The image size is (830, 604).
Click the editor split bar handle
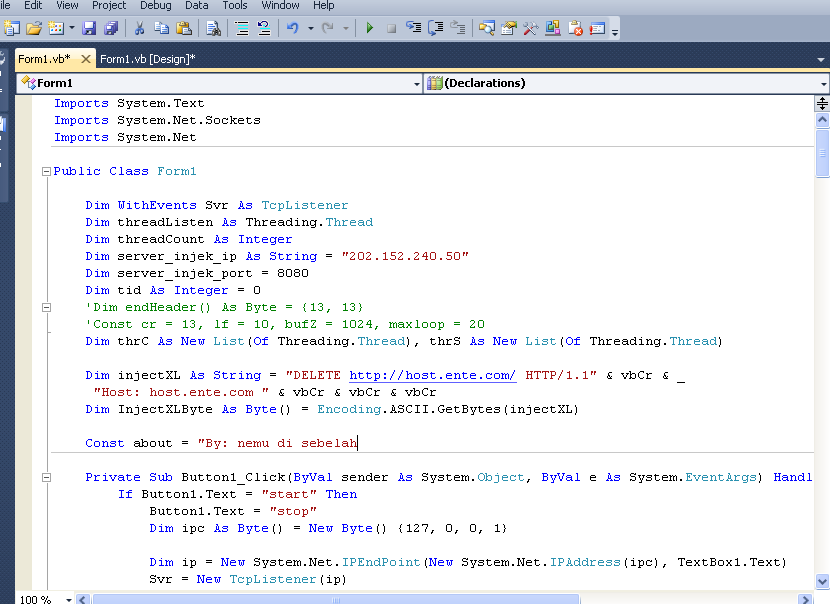[822, 103]
